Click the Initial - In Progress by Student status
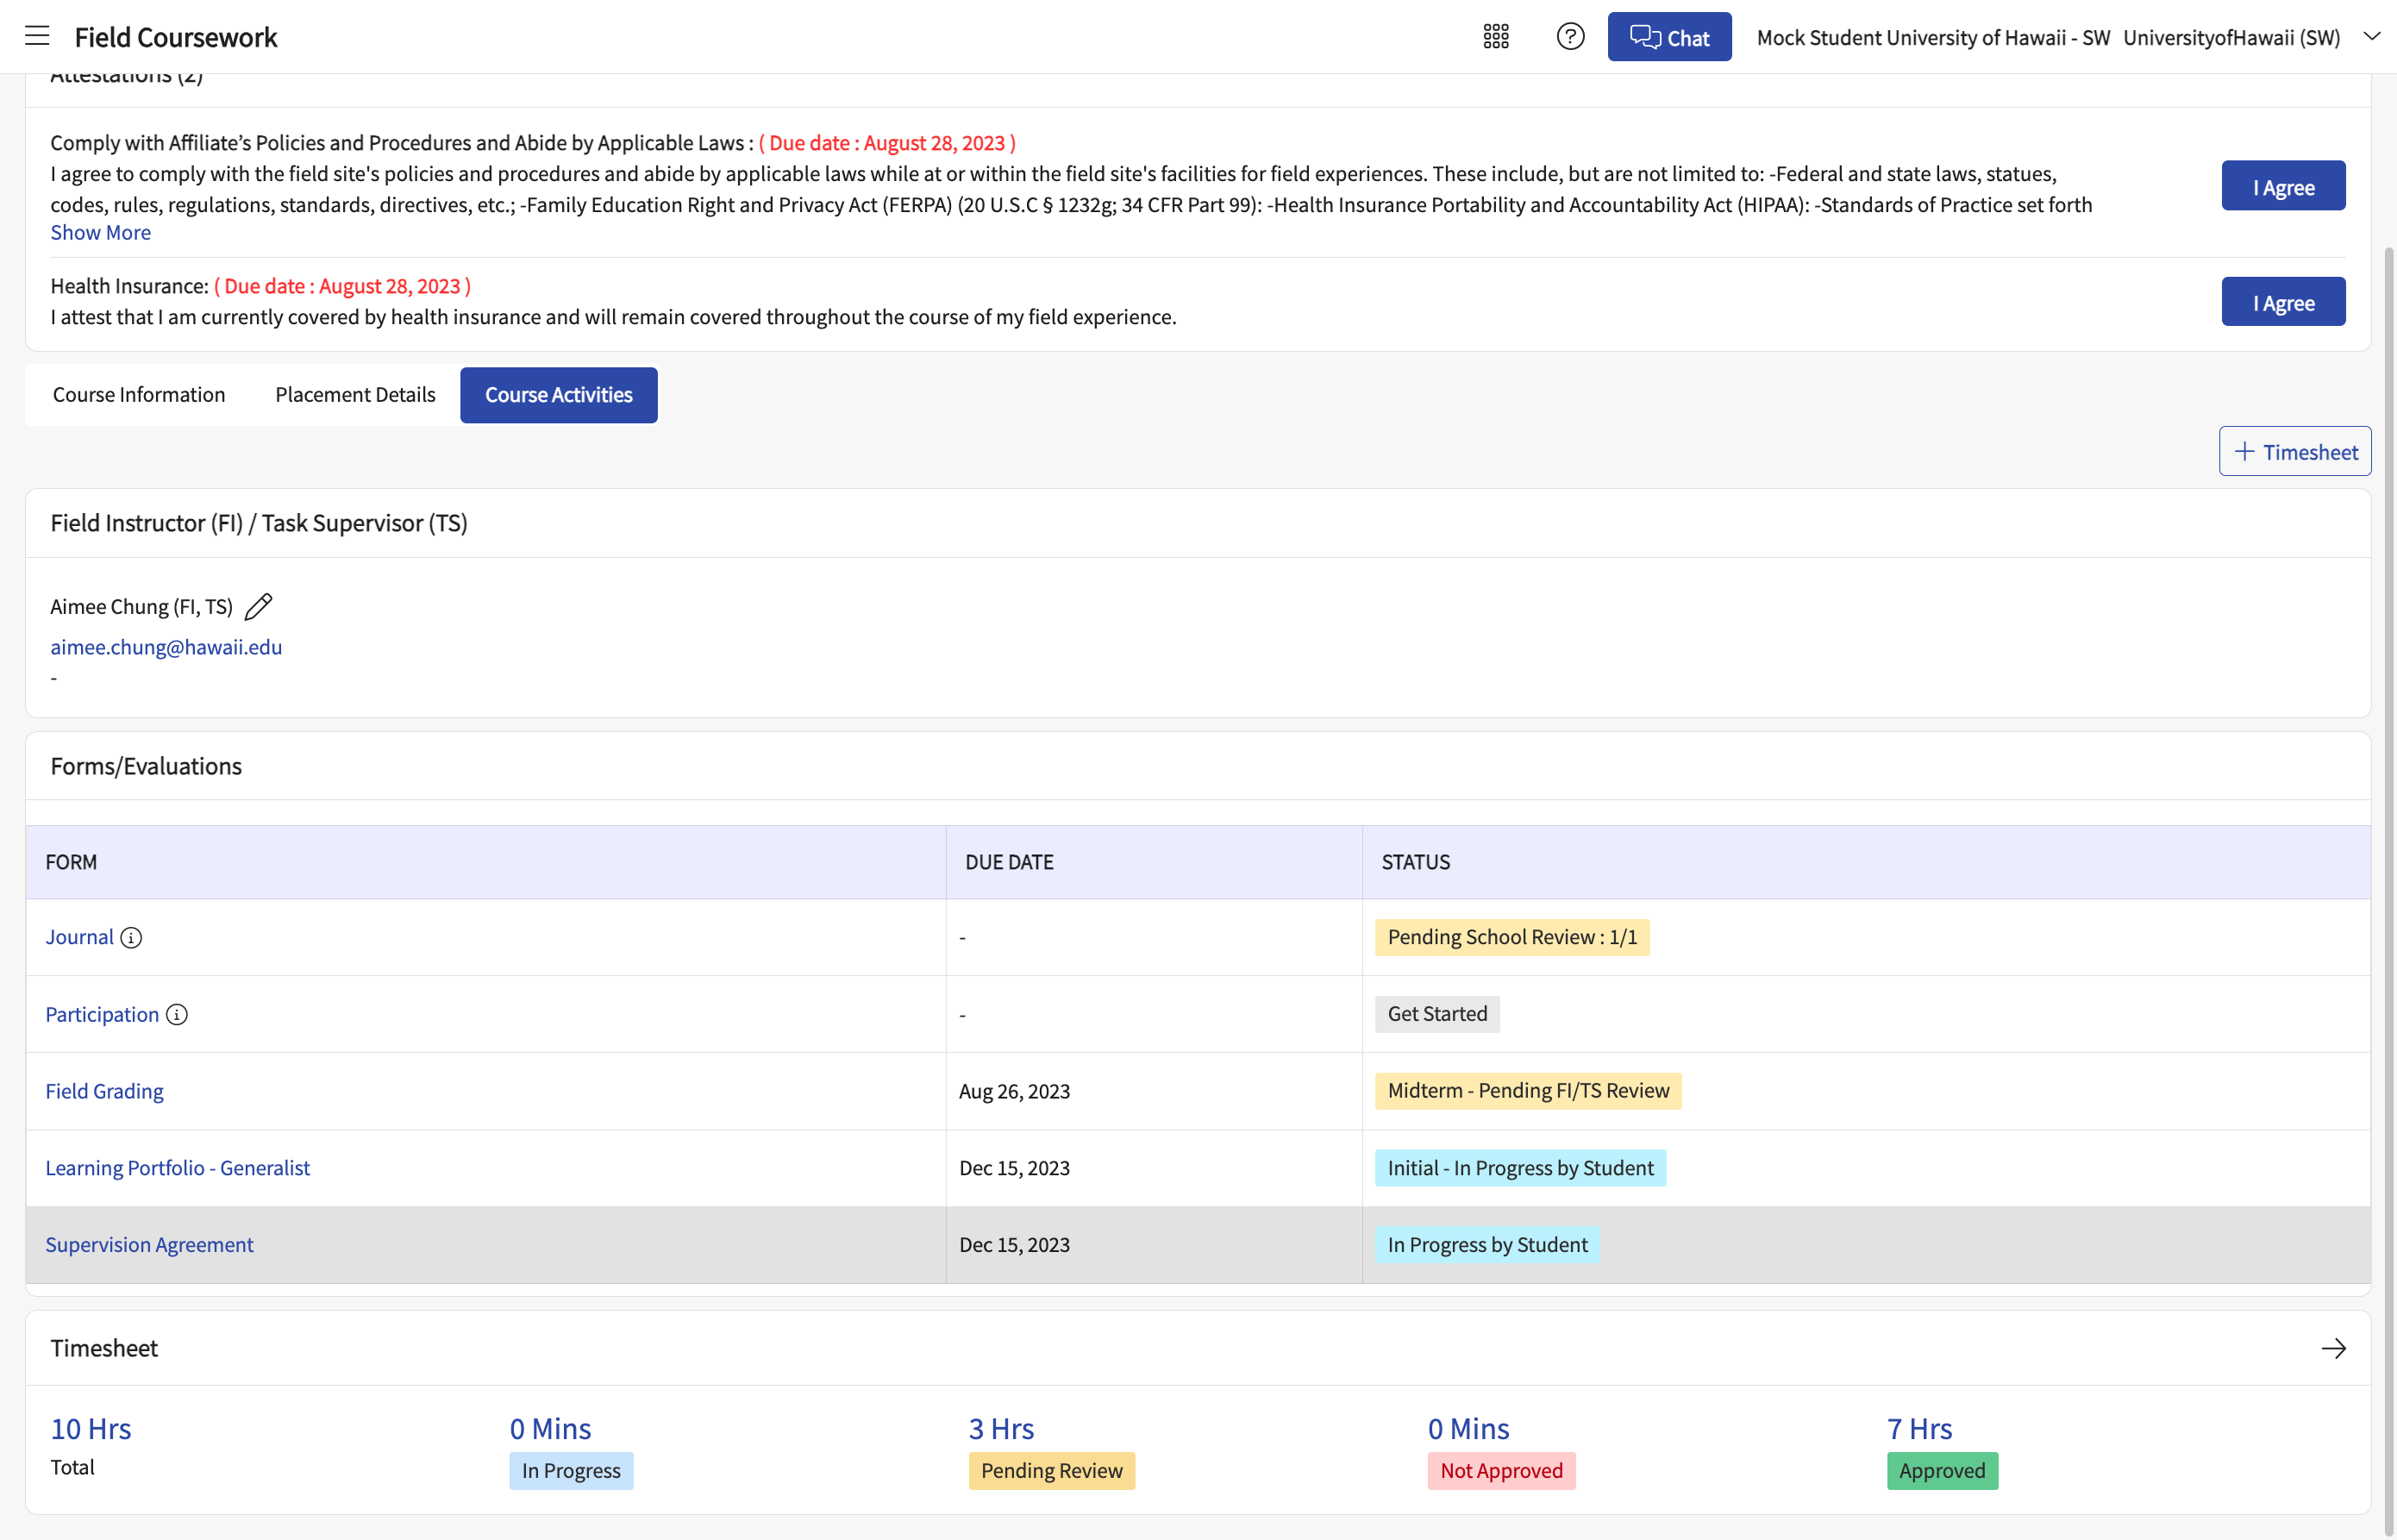Image resolution: width=2397 pixels, height=1540 pixels. (x=1520, y=1168)
